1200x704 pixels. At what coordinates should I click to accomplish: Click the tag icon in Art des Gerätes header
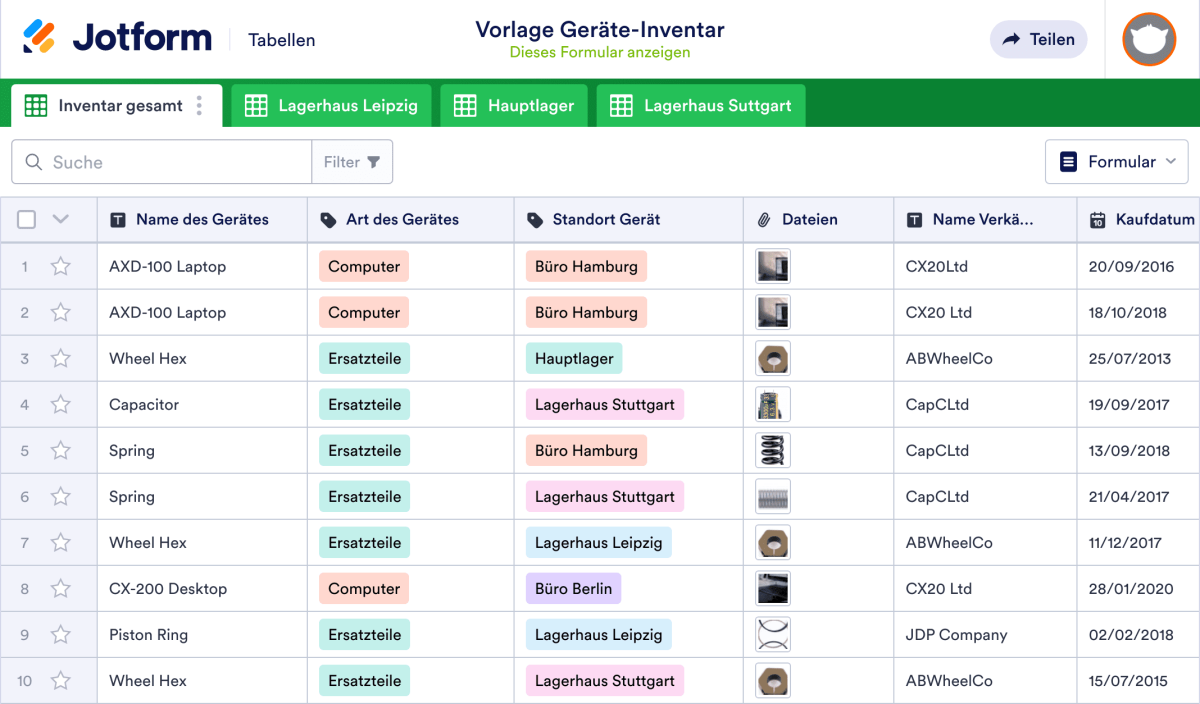pyautogui.click(x=326, y=219)
